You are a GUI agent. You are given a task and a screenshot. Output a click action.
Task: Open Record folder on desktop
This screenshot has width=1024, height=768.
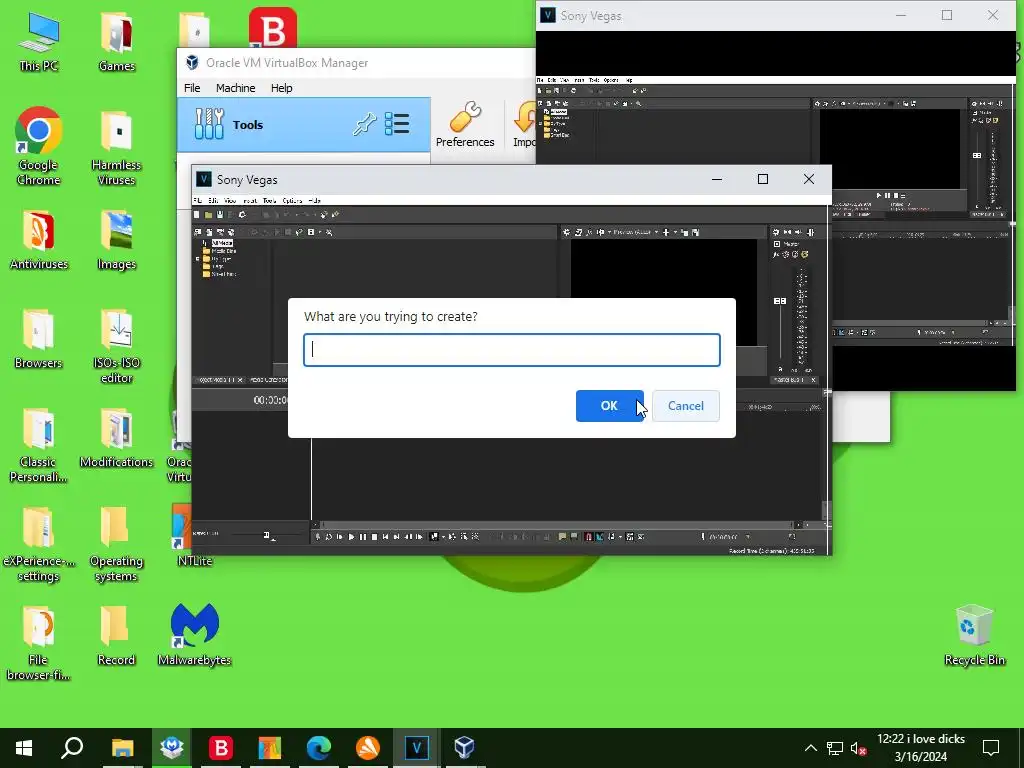pyautogui.click(x=116, y=635)
